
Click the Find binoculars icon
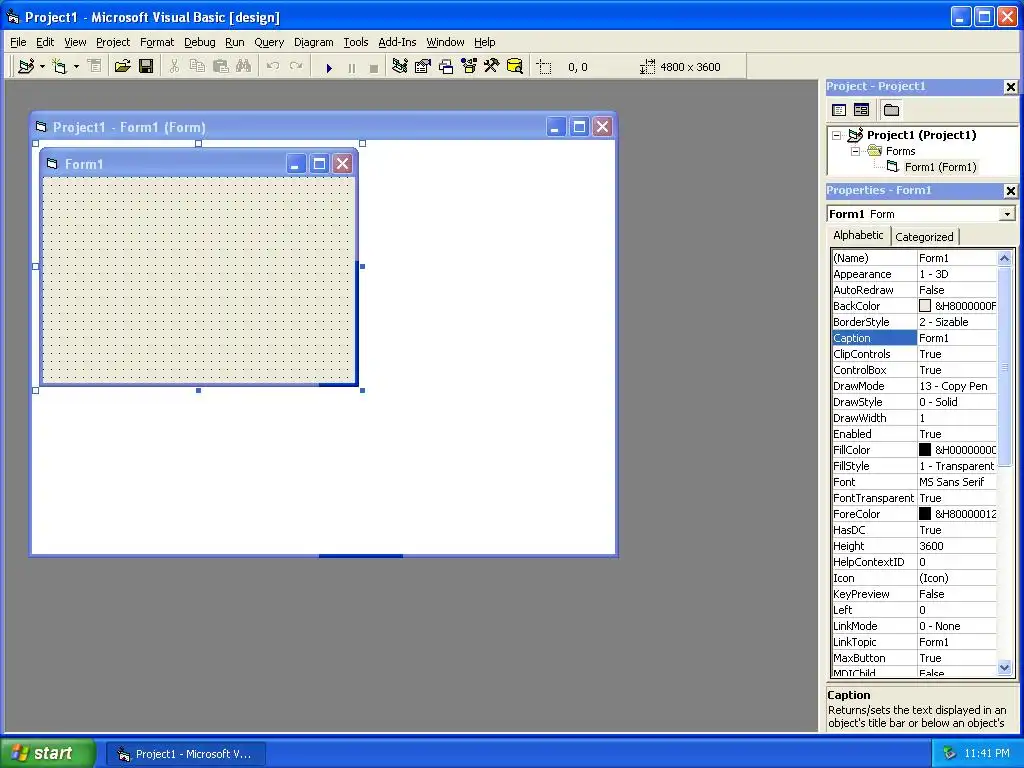pos(244,66)
